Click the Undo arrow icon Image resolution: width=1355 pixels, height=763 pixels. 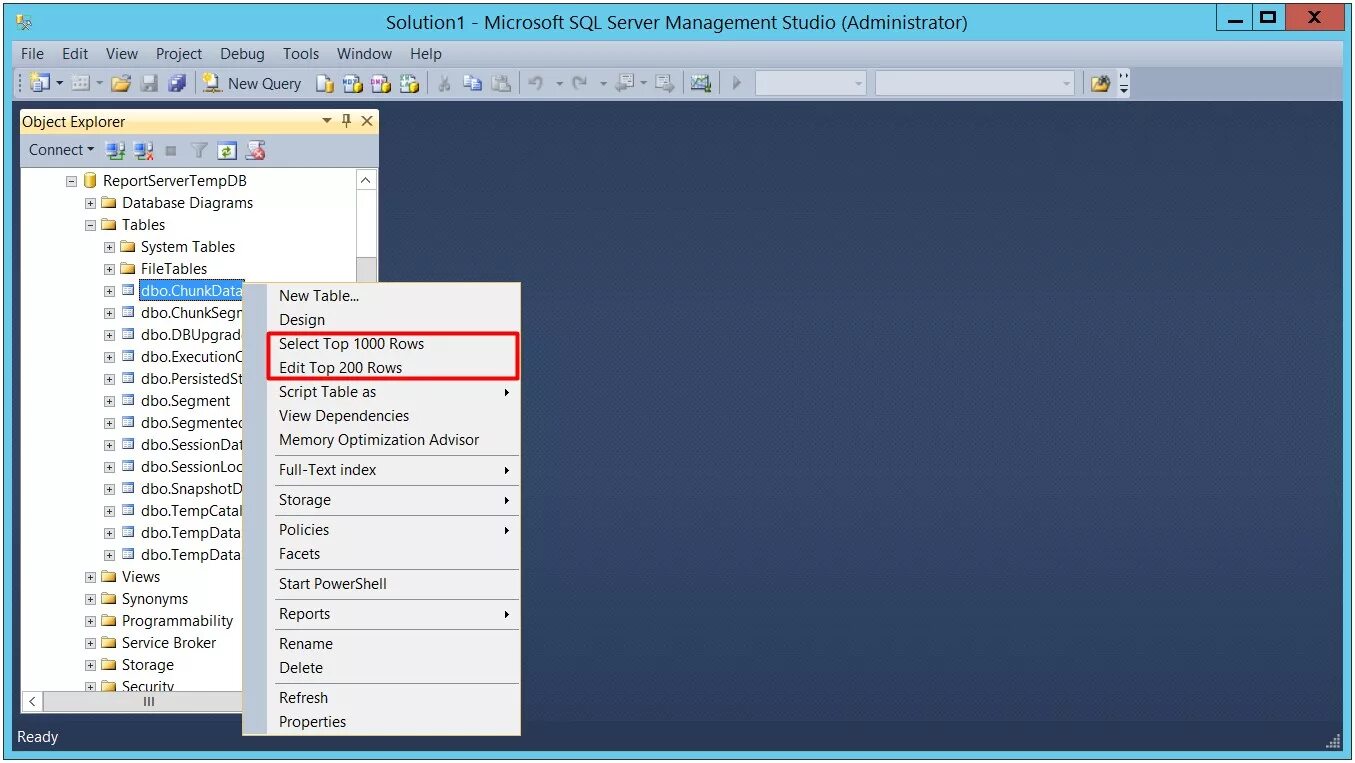536,84
